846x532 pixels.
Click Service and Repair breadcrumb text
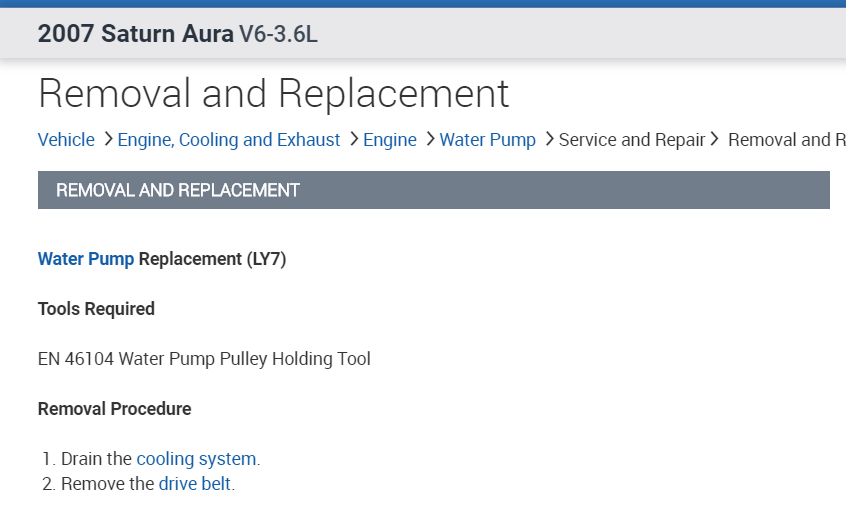[x=632, y=140]
